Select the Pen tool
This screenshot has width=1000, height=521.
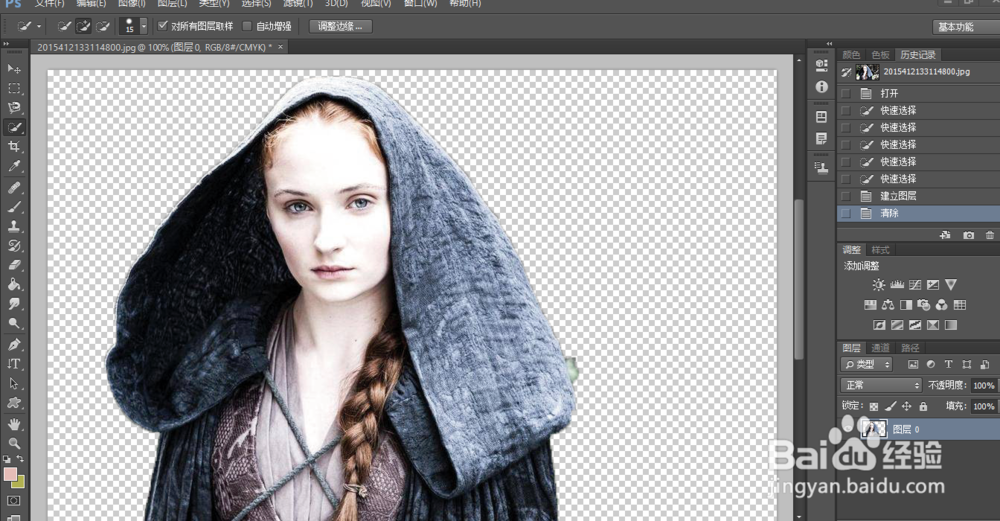pyautogui.click(x=14, y=344)
